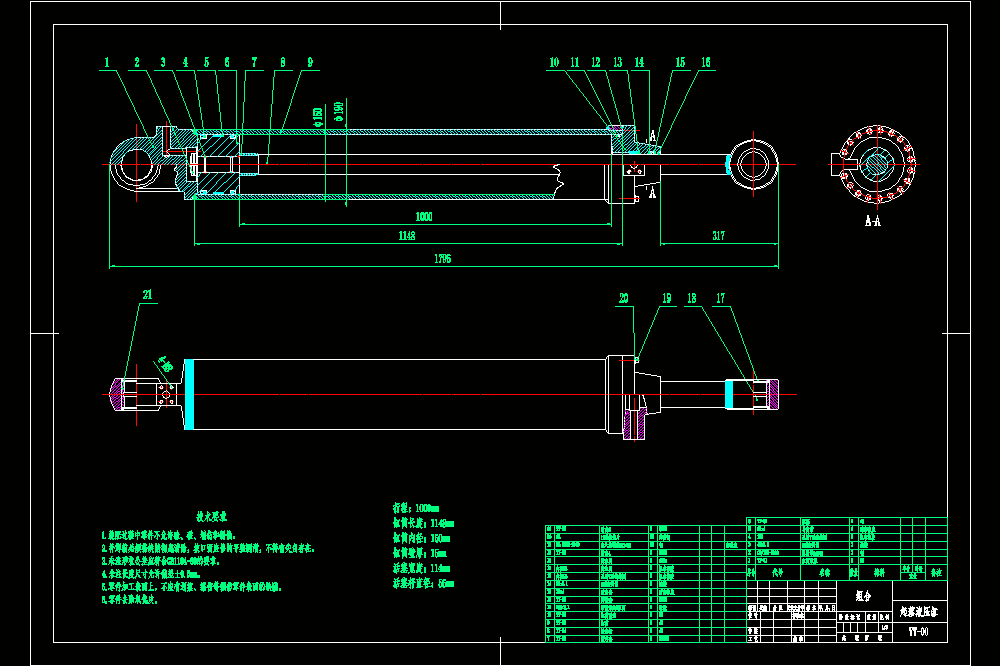Screen dimensions: 1000x666
Task: Select part balloon number 6
Action: [227, 63]
